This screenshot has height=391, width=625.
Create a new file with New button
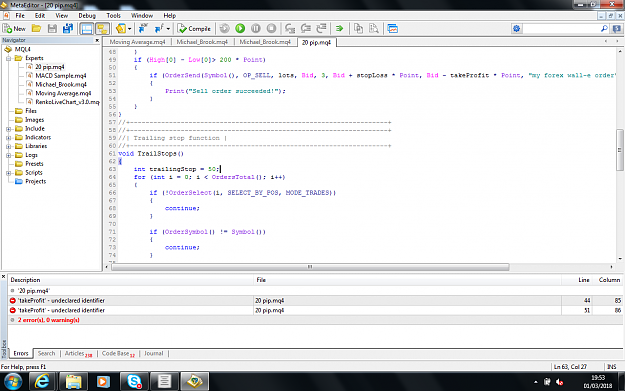pyautogui.click(x=14, y=29)
